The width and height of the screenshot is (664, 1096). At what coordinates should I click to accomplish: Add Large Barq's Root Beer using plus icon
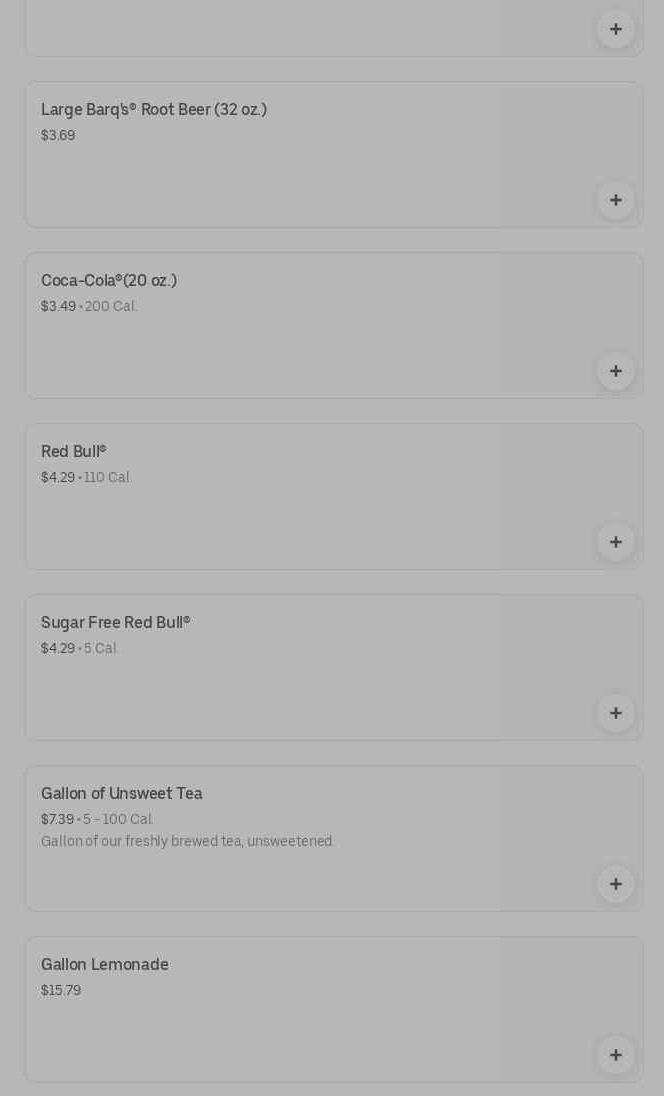(615, 200)
